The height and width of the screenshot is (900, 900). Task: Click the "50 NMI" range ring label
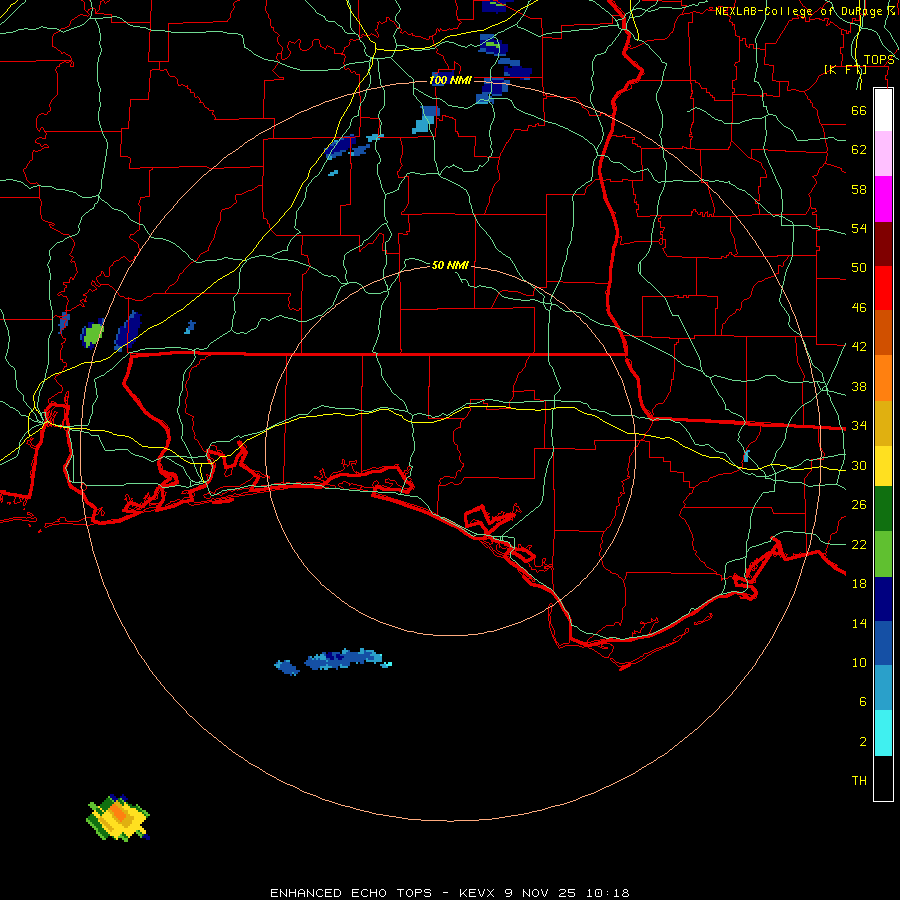pyautogui.click(x=450, y=265)
